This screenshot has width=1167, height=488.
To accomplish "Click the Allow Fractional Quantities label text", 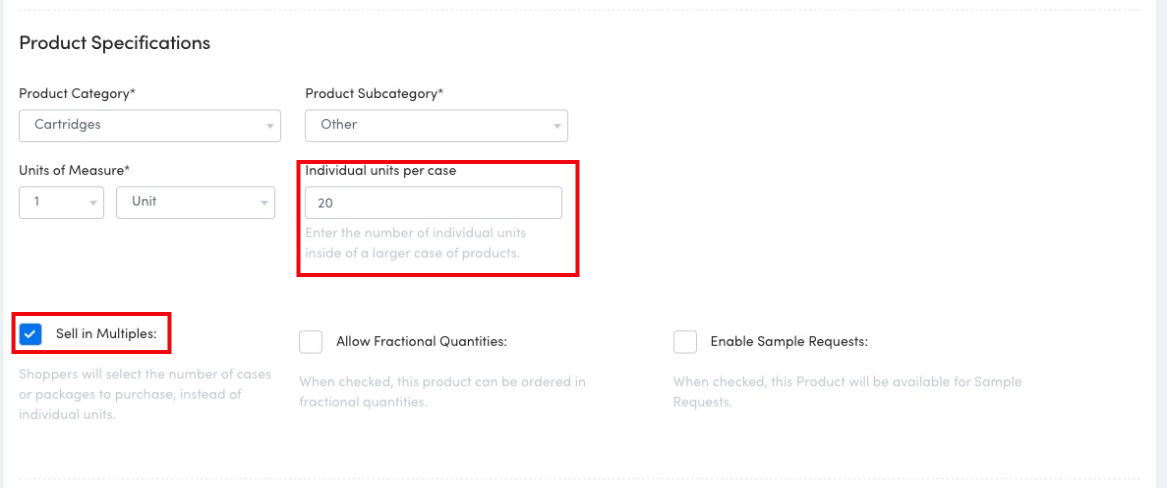I will [x=422, y=342].
